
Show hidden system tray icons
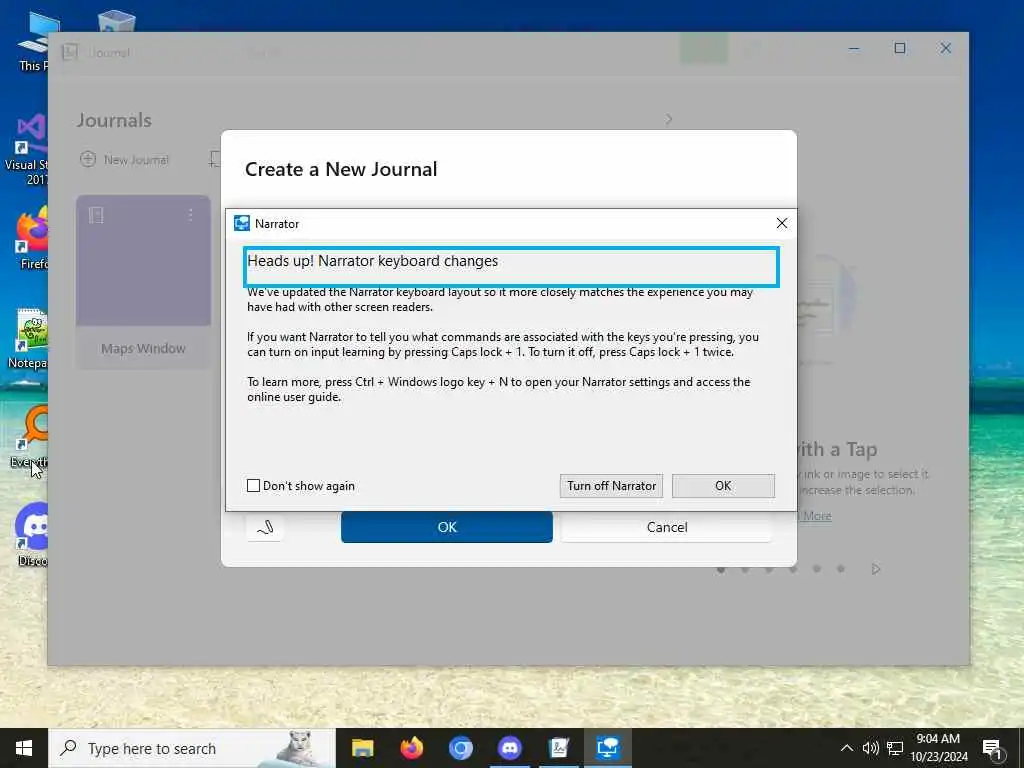[x=846, y=748]
